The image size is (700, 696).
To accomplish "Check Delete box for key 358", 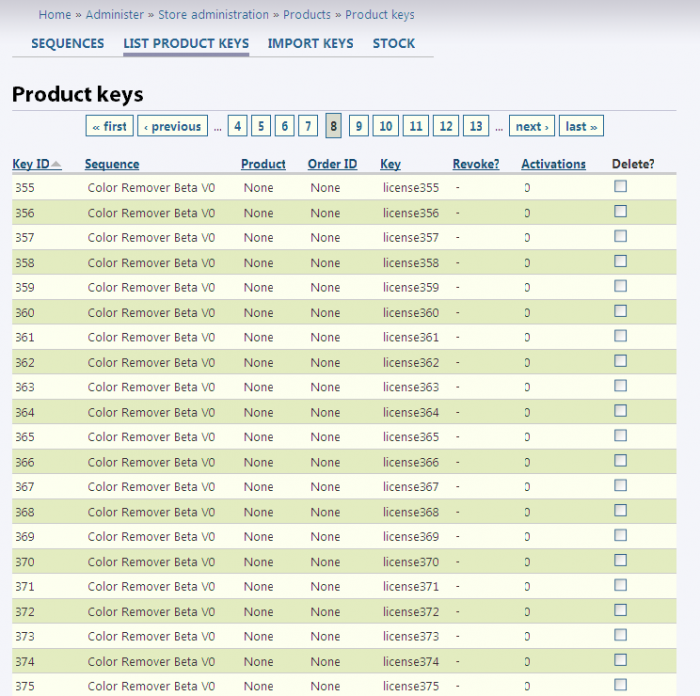I will pos(621,261).
